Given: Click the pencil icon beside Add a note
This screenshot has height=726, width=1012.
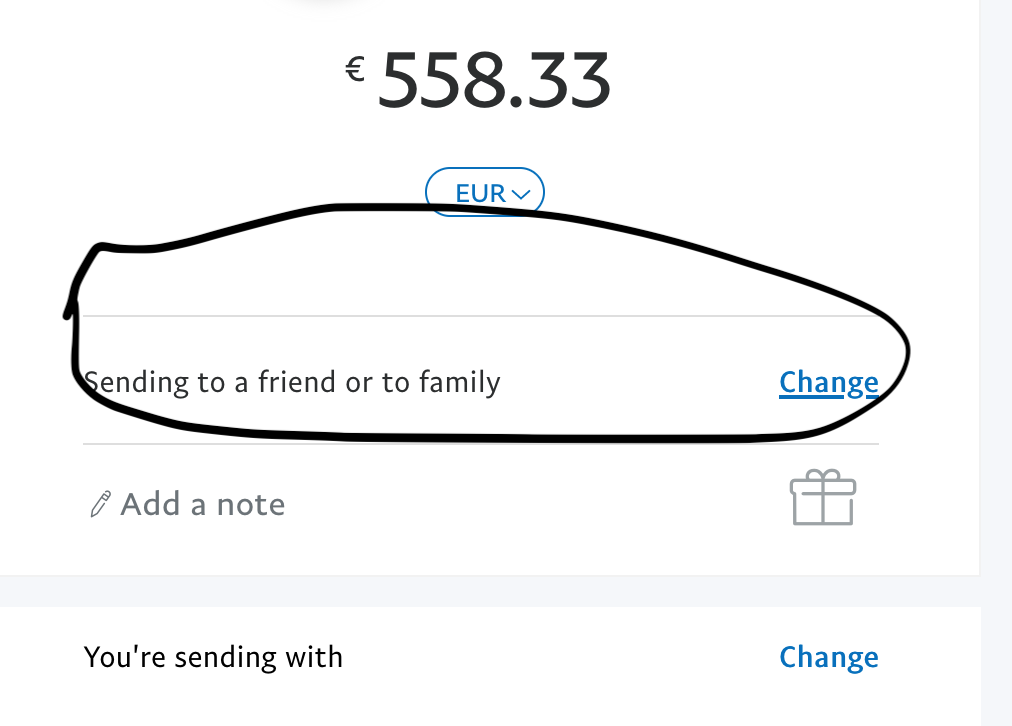Looking at the screenshot, I should (x=100, y=504).
